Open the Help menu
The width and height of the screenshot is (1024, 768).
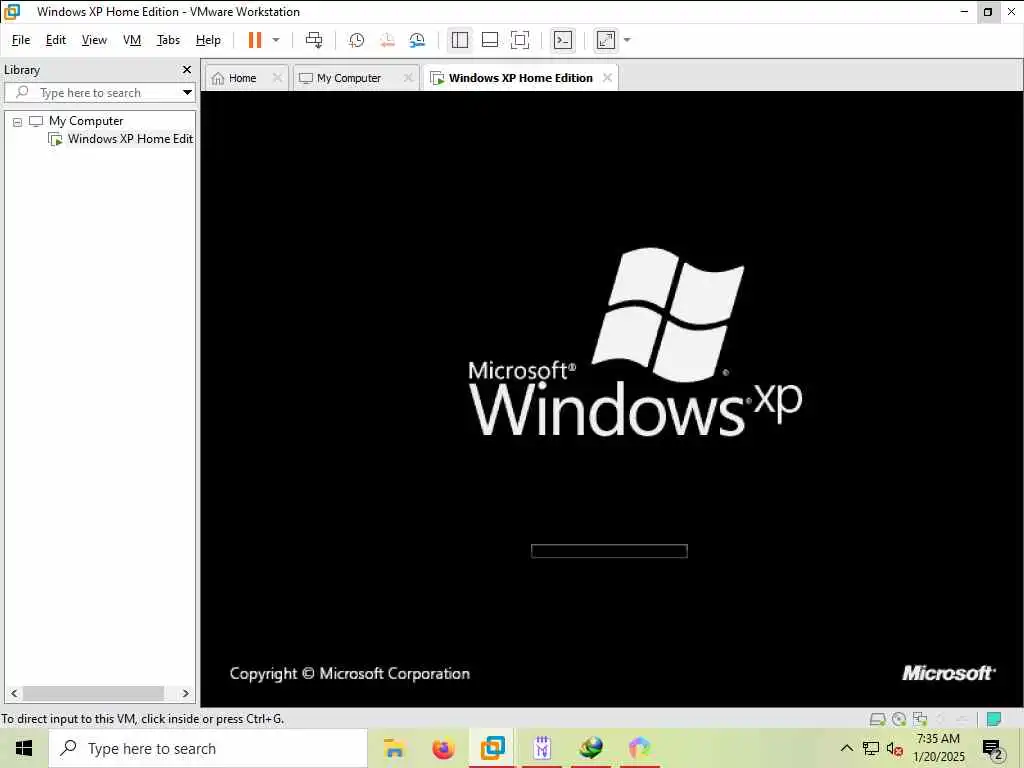[208, 40]
